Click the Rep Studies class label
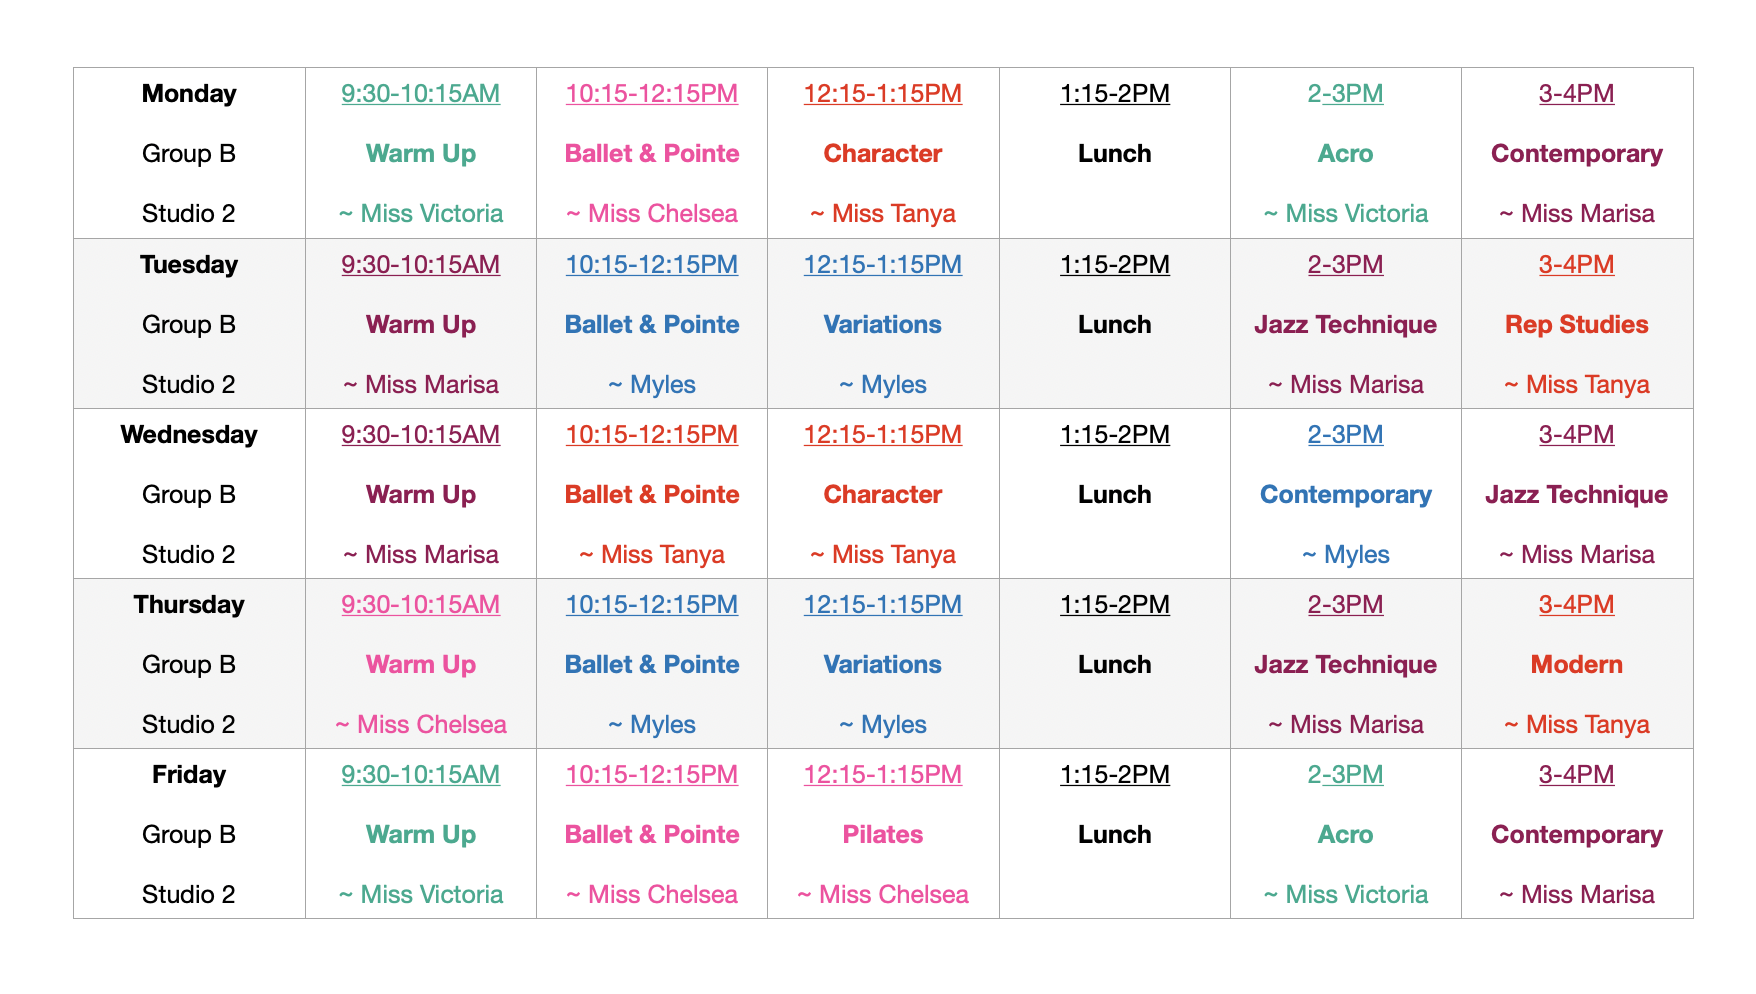 tap(1576, 325)
